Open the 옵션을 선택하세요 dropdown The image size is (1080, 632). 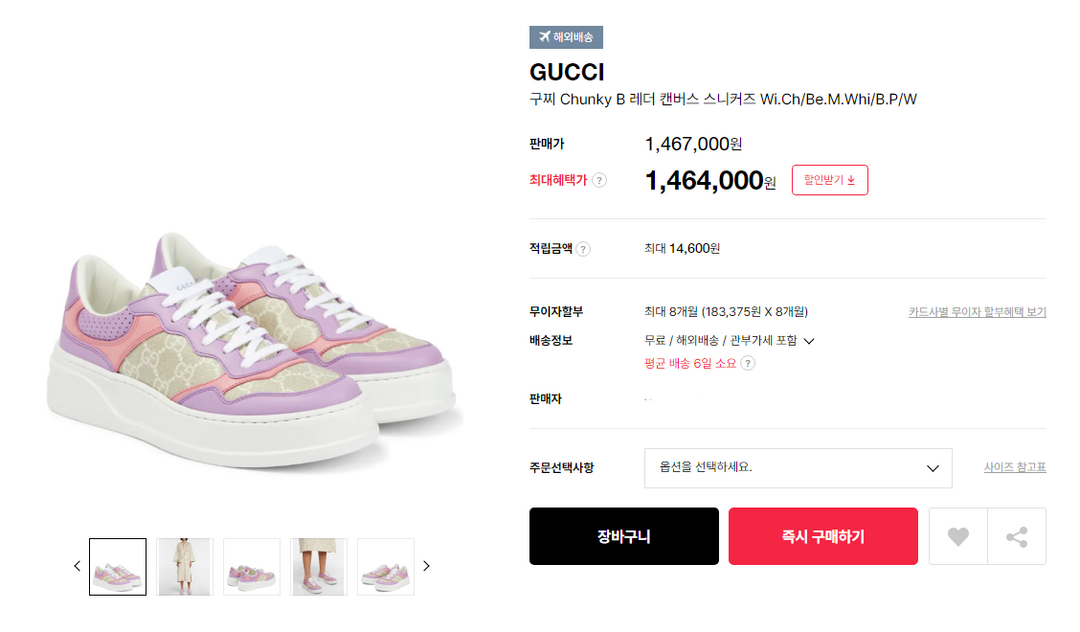tap(797, 468)
